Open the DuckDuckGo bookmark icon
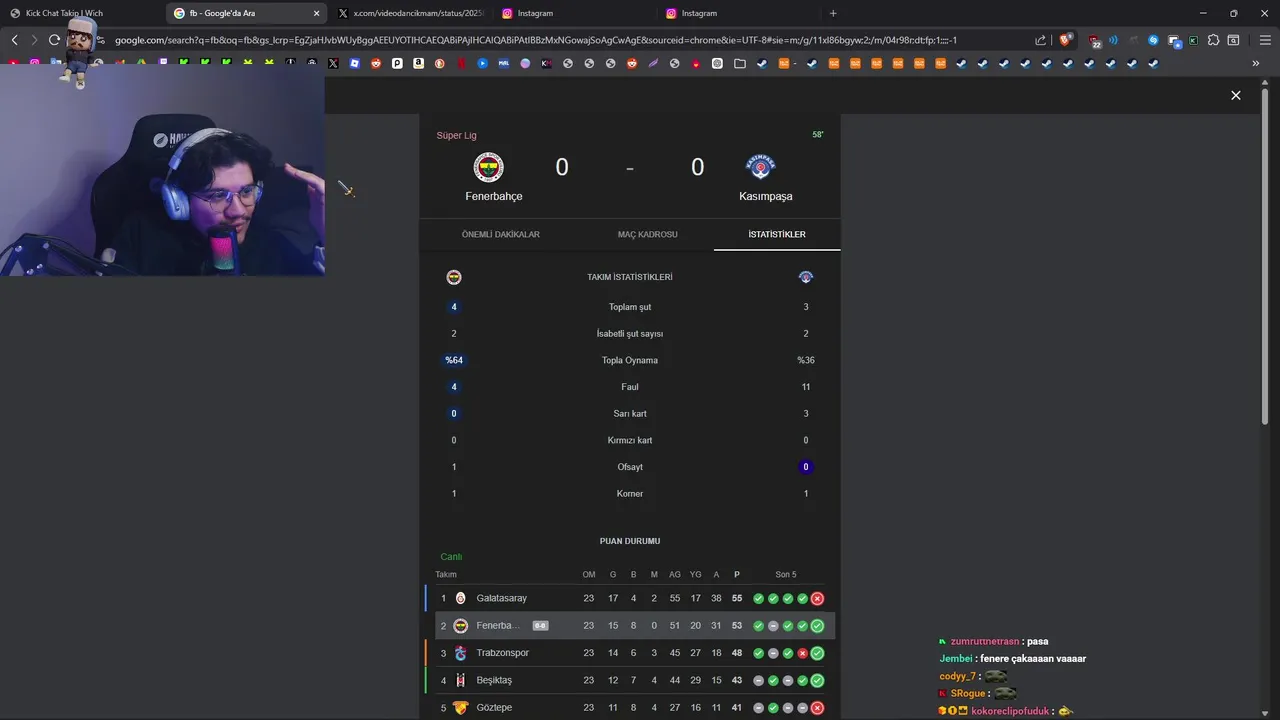 [440, 63]
